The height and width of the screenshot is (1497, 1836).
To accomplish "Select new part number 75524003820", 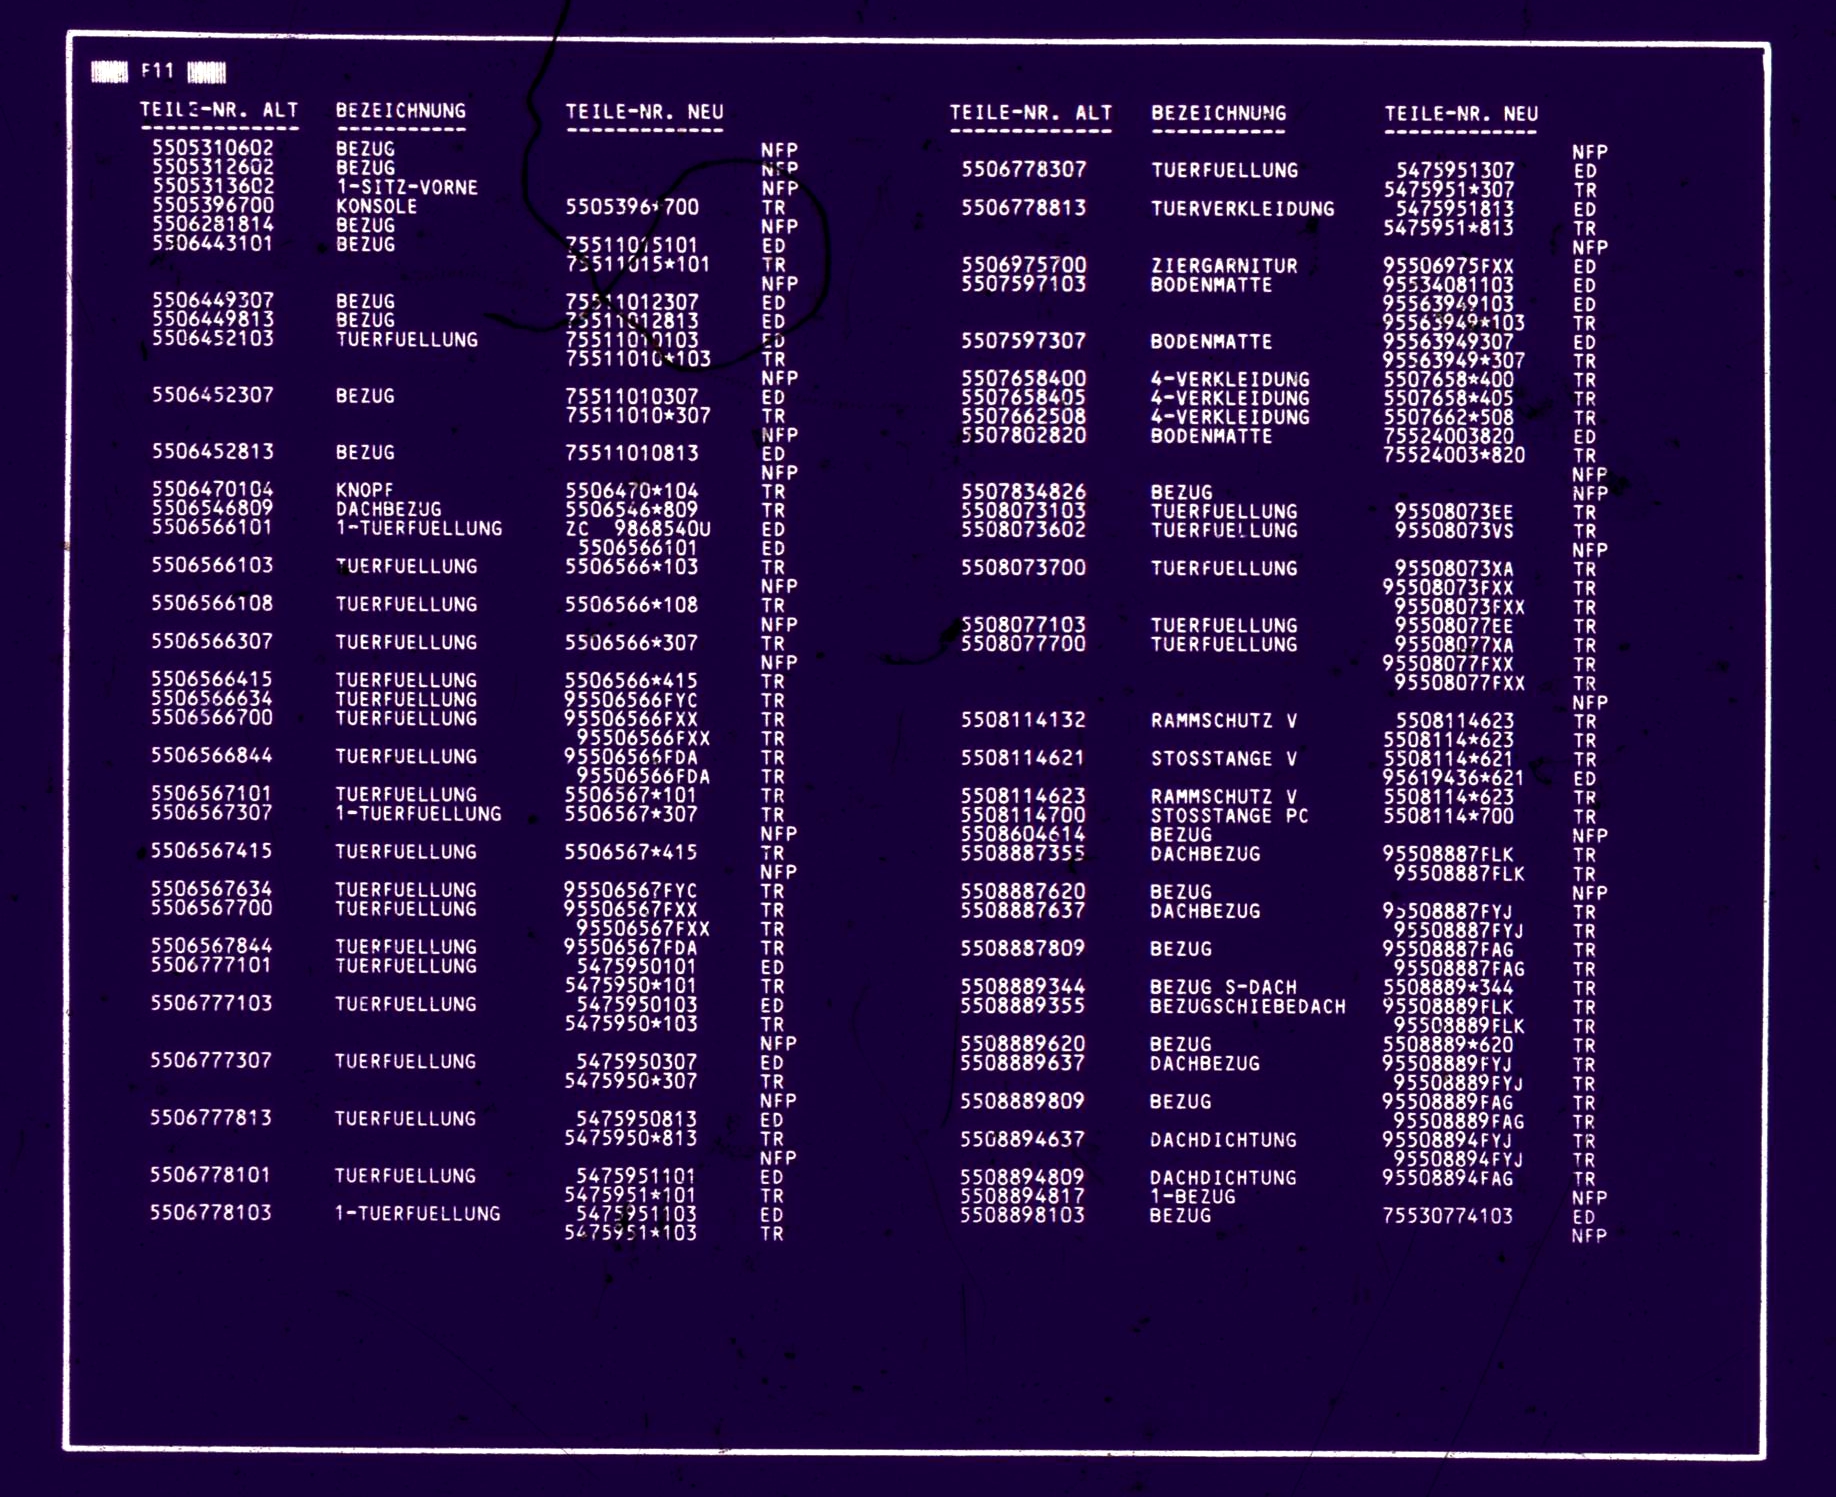I will (1449, 437).
